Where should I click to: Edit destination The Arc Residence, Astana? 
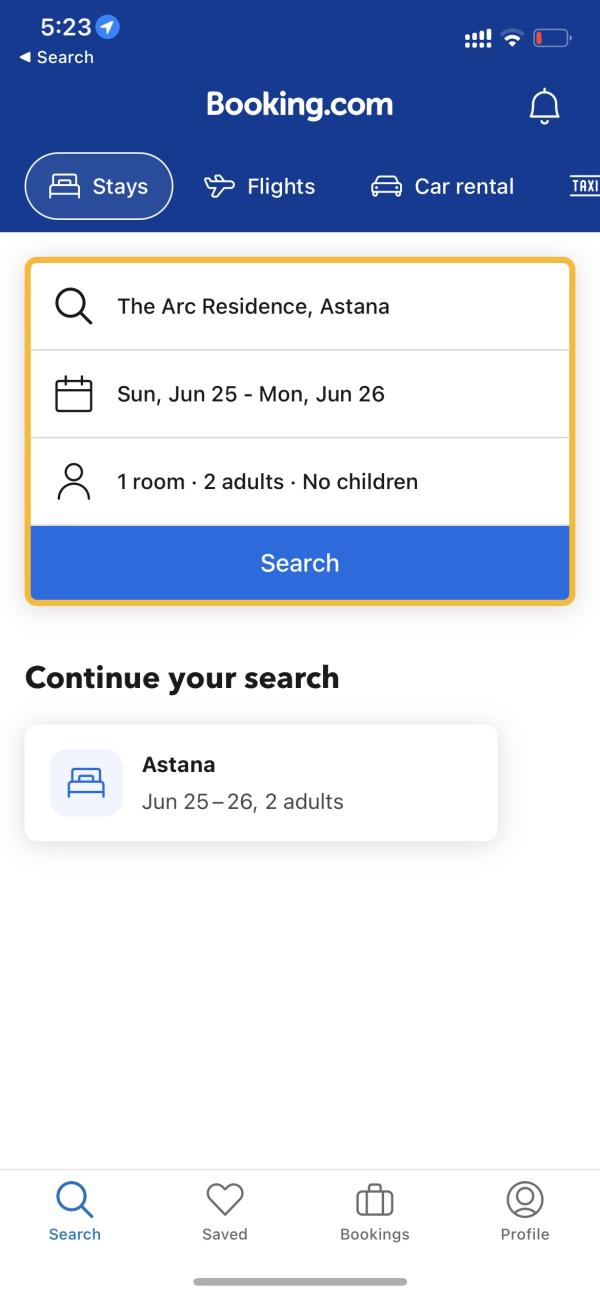click(x=300, y=306)
